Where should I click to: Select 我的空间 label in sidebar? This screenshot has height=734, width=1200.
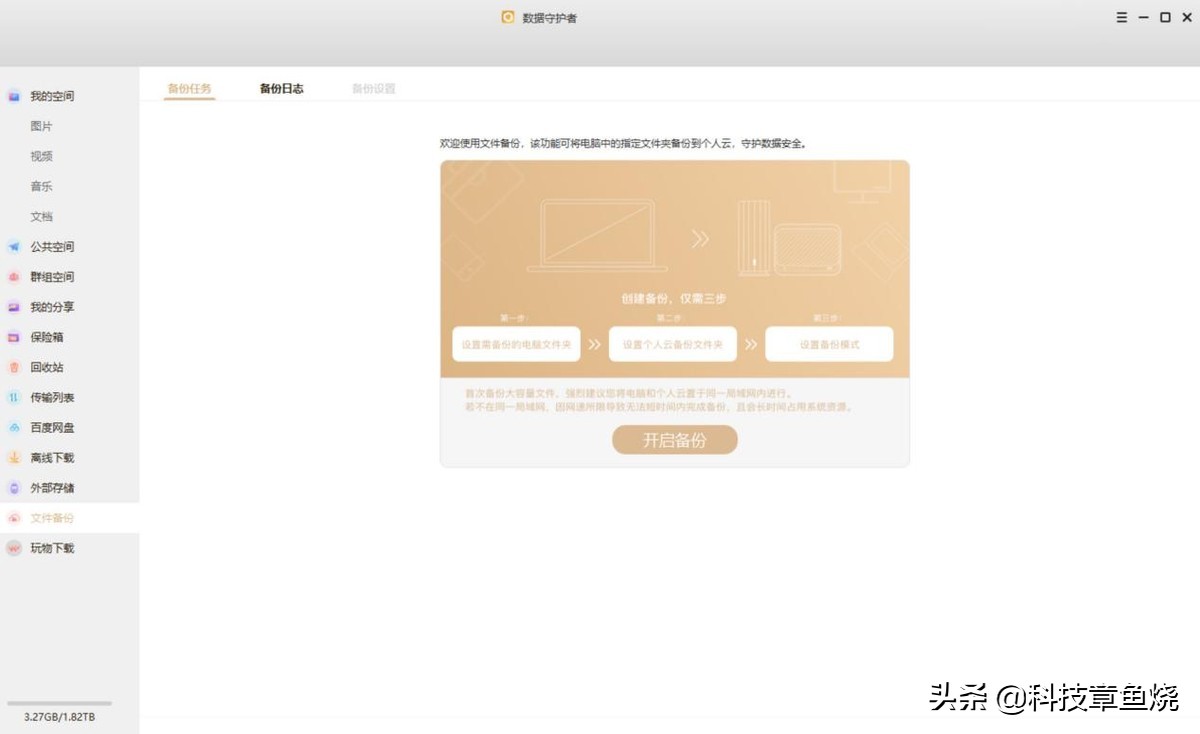52,96
